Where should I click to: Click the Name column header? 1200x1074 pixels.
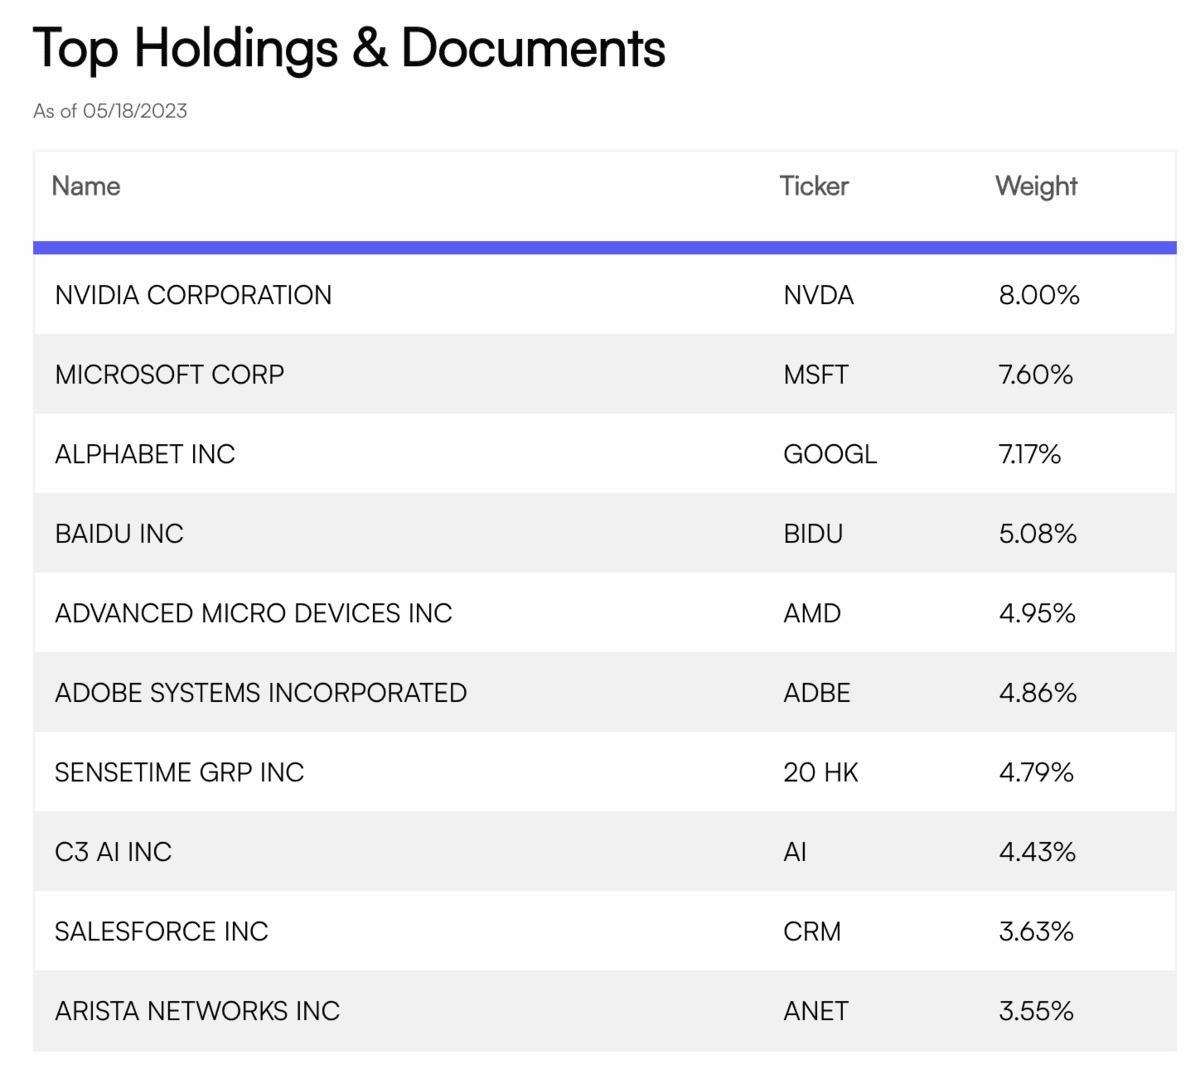coord(86,187)
